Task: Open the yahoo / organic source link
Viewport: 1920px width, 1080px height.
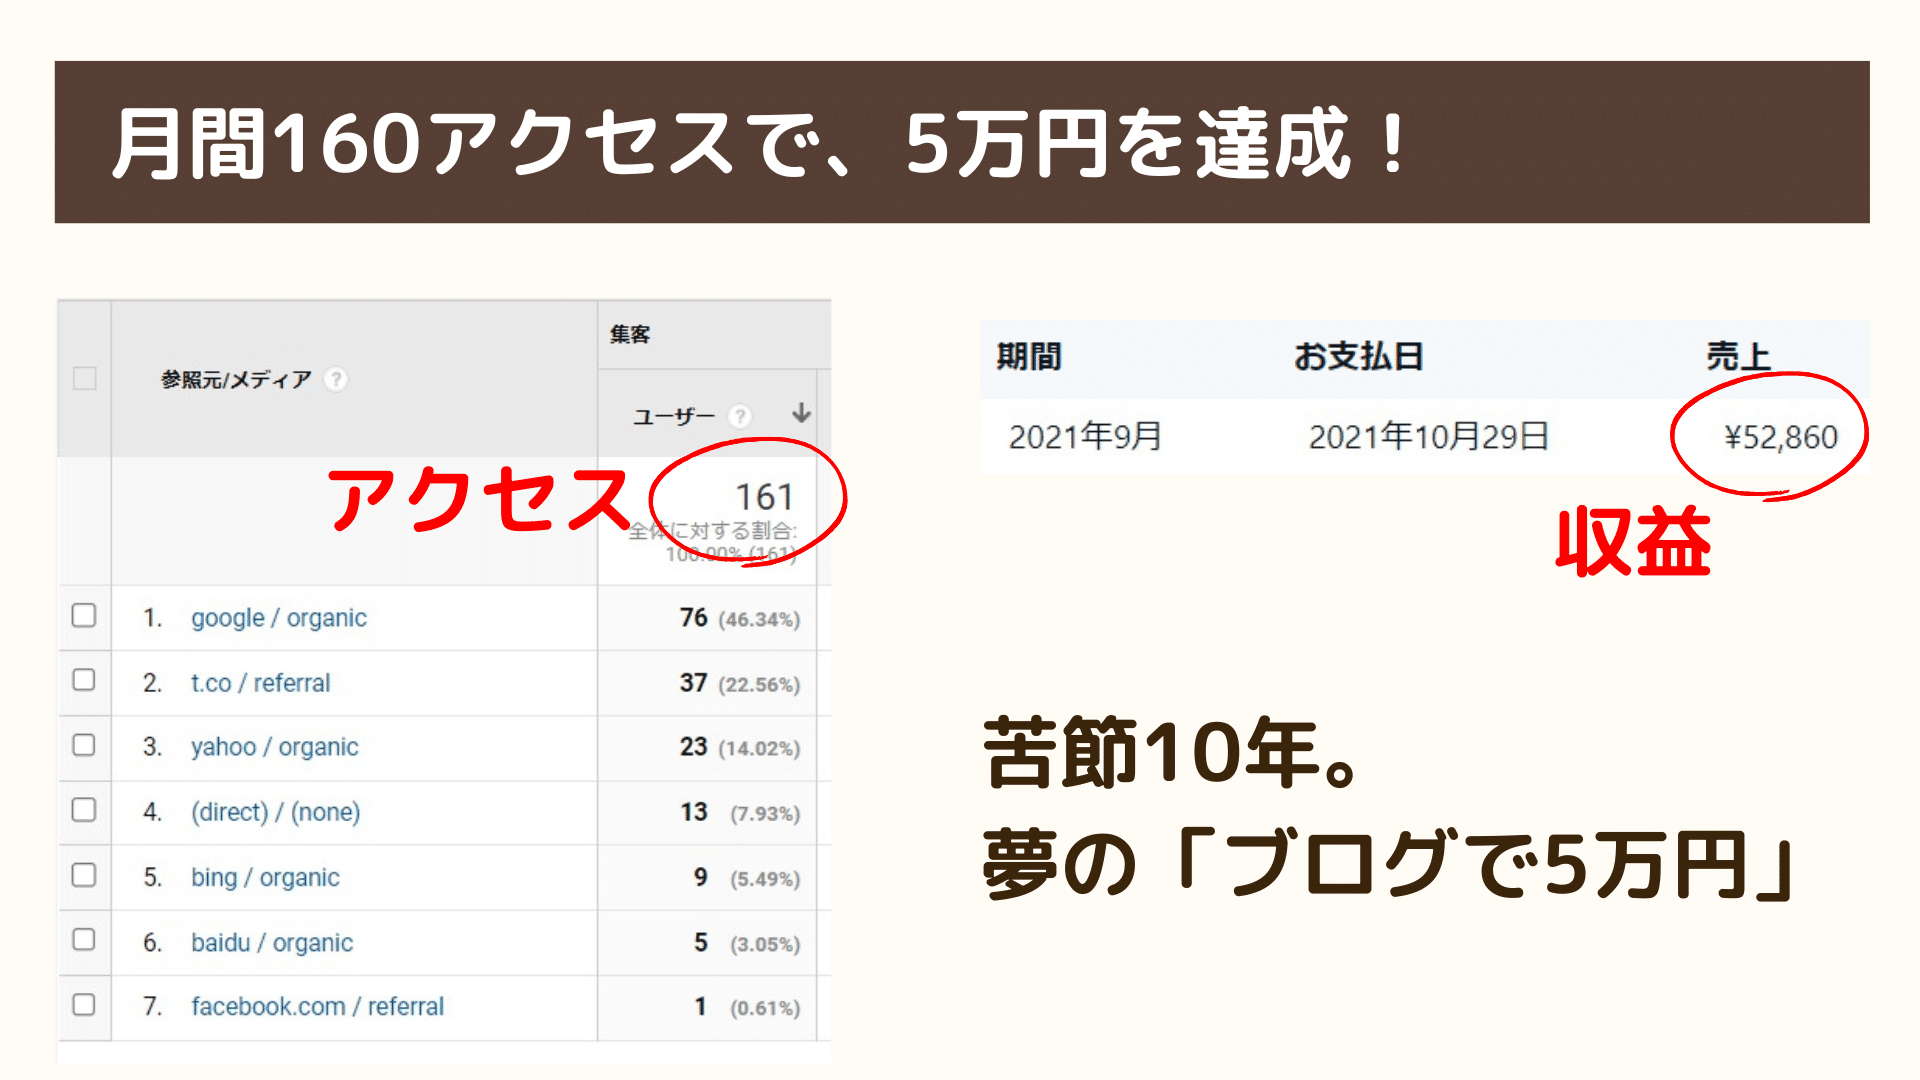Action: 274,747
